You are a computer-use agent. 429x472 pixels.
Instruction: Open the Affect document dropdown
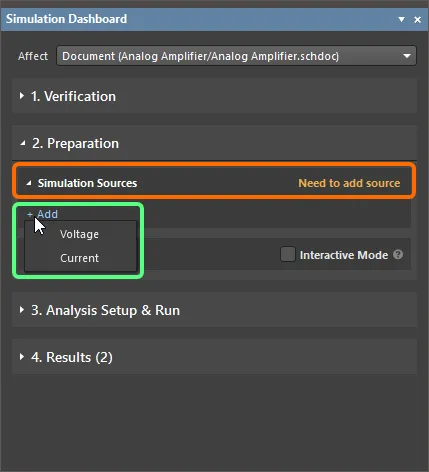(x=236, y=56)
